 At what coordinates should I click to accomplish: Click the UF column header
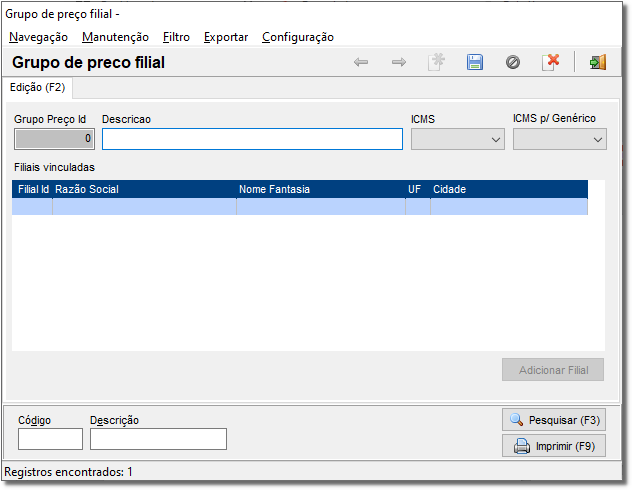[x=418, y=189]
